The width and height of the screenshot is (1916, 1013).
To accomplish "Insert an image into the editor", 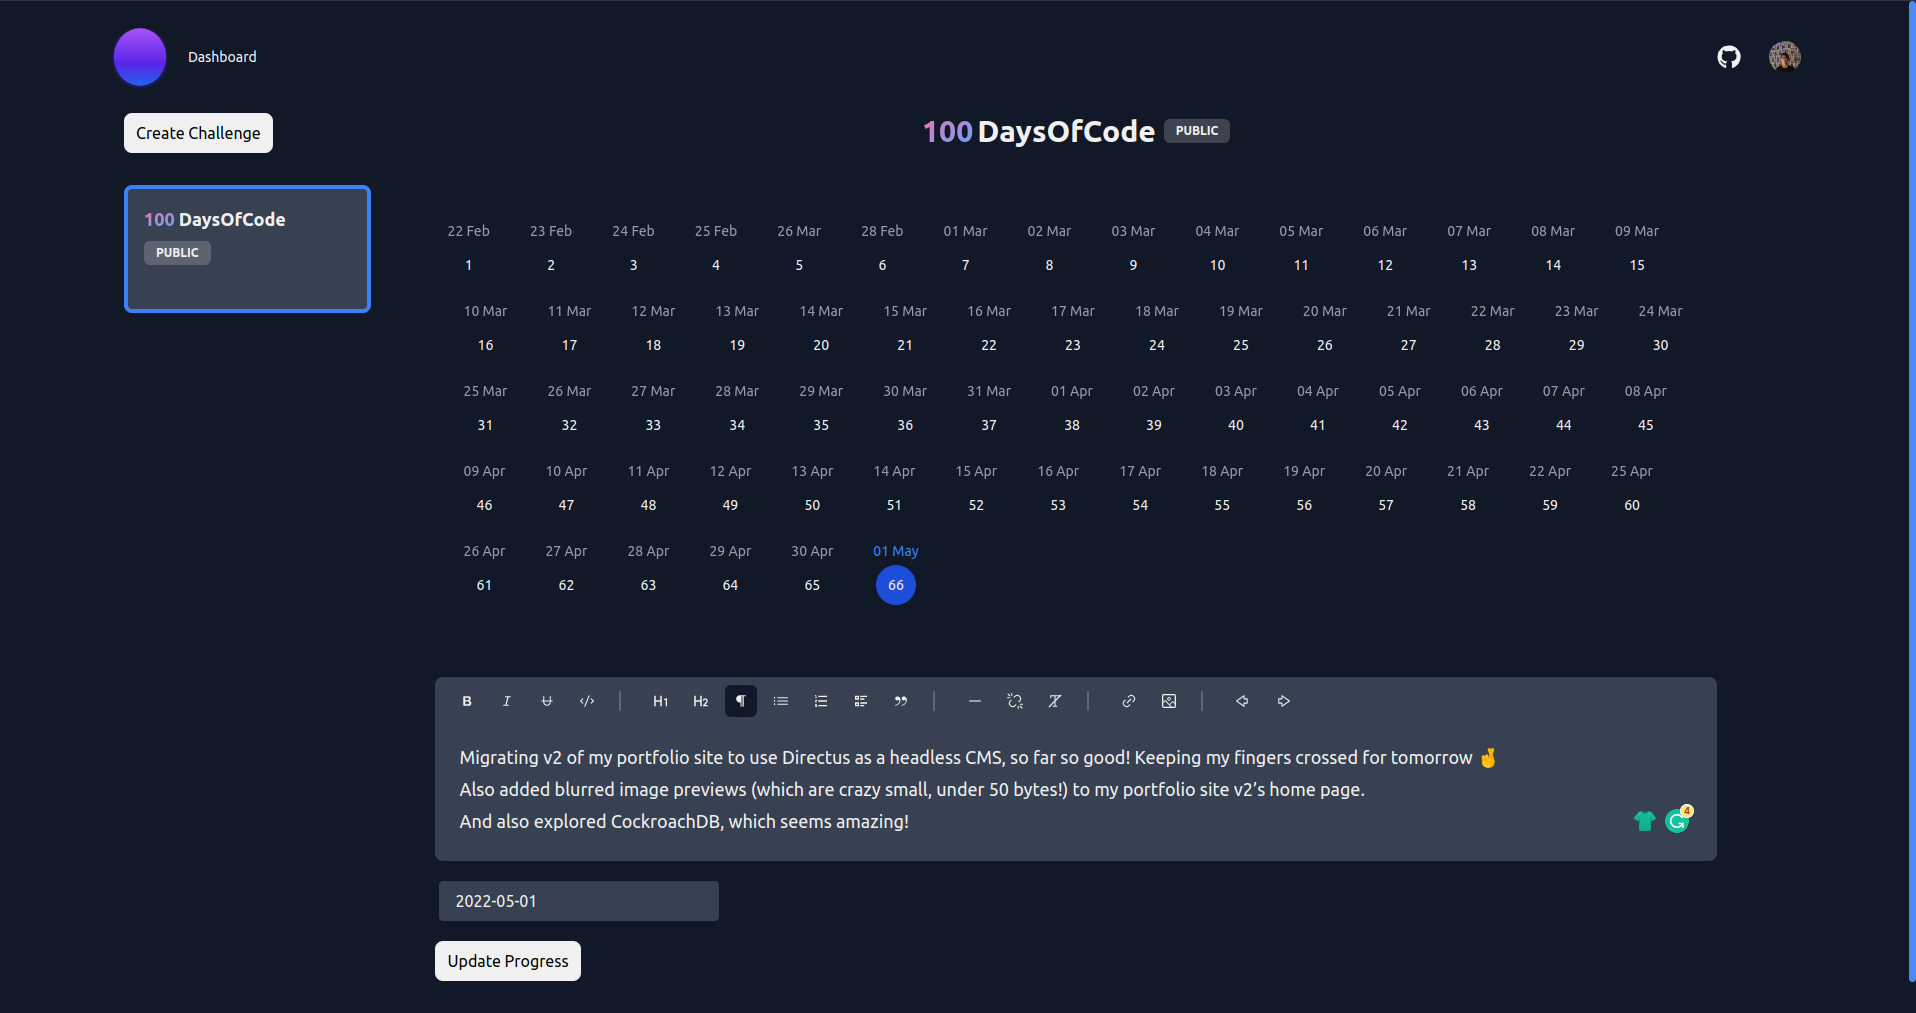I will click(x=1169, y=701).
